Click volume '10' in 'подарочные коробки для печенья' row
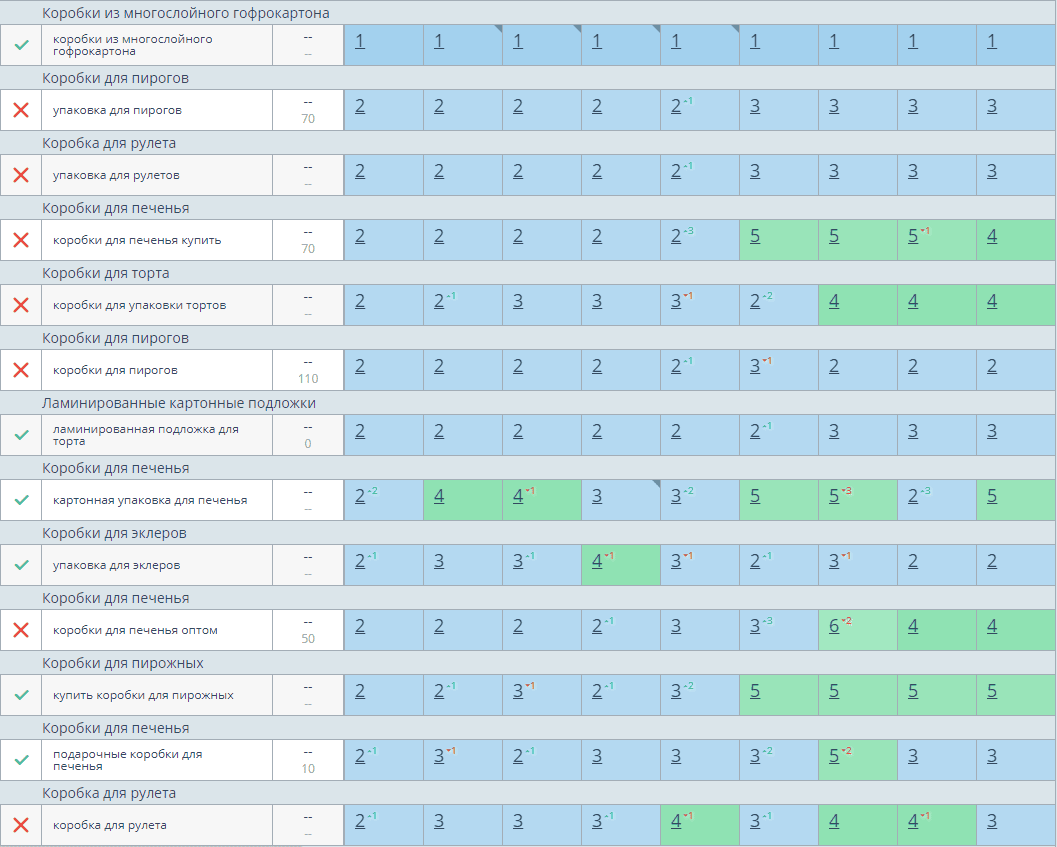Image resolution: width=1057 pixels, height=847 pixels. [x=308, y=769]
